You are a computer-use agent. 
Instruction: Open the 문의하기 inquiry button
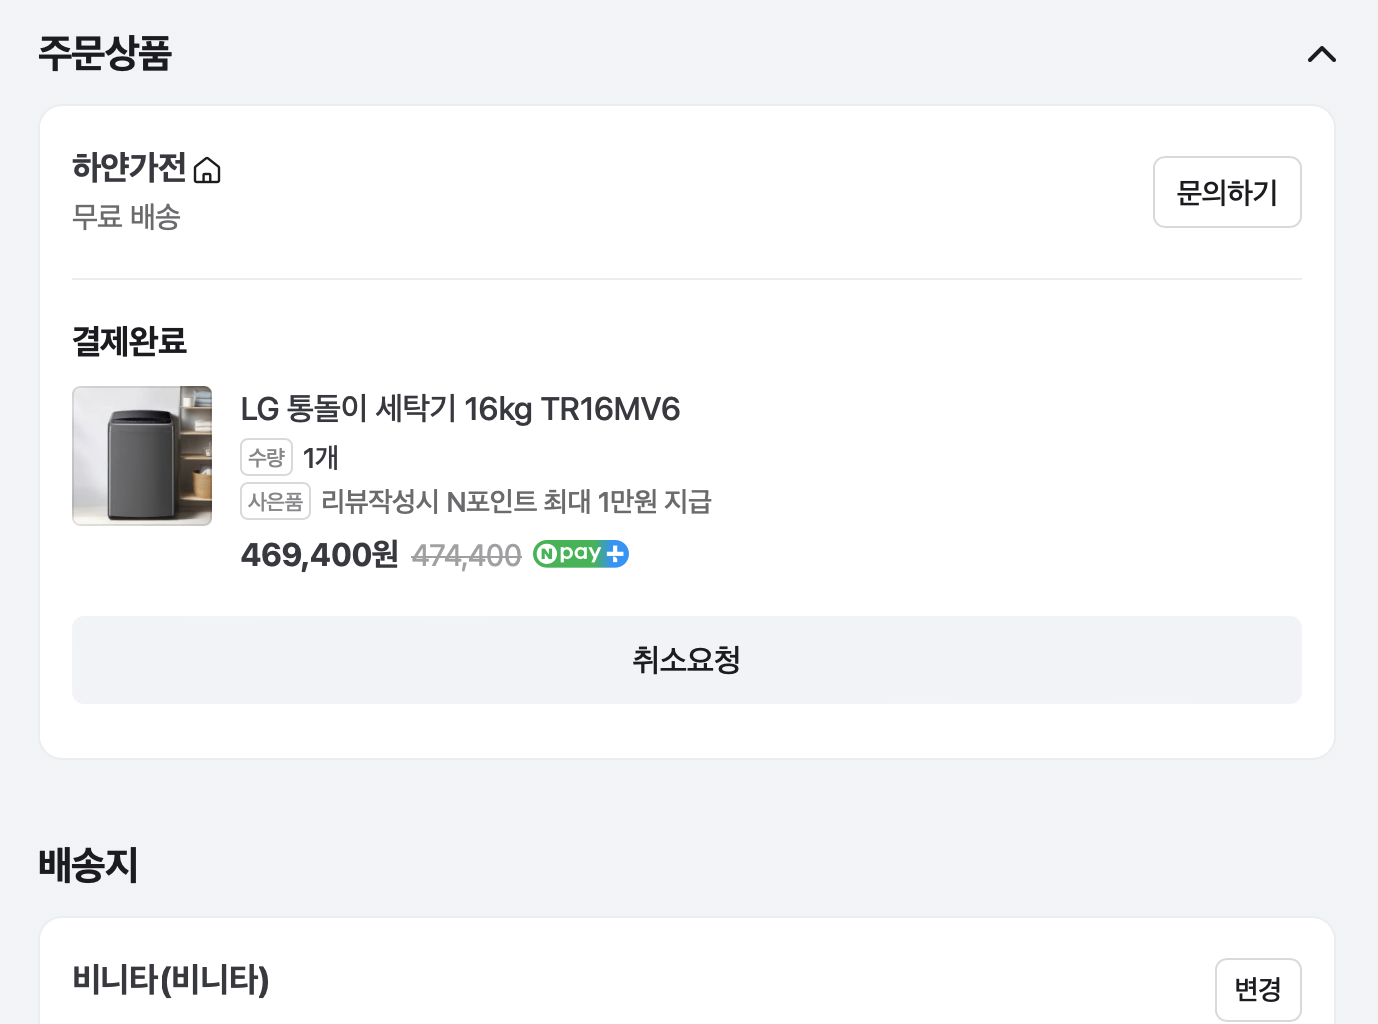click(x=1227, y=192)
